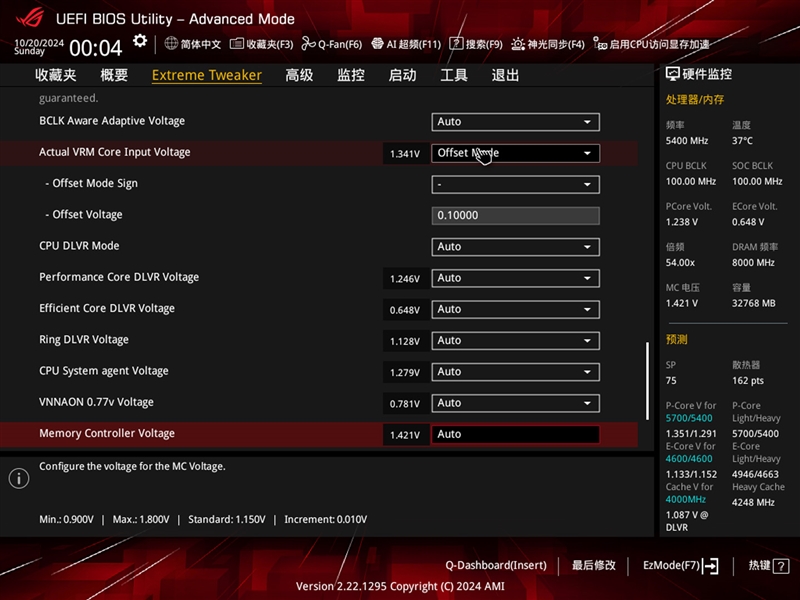Open the CPU DLVR Mode dropdown
The height and width of the screenshot is (600, 800).
coord(515,246)
